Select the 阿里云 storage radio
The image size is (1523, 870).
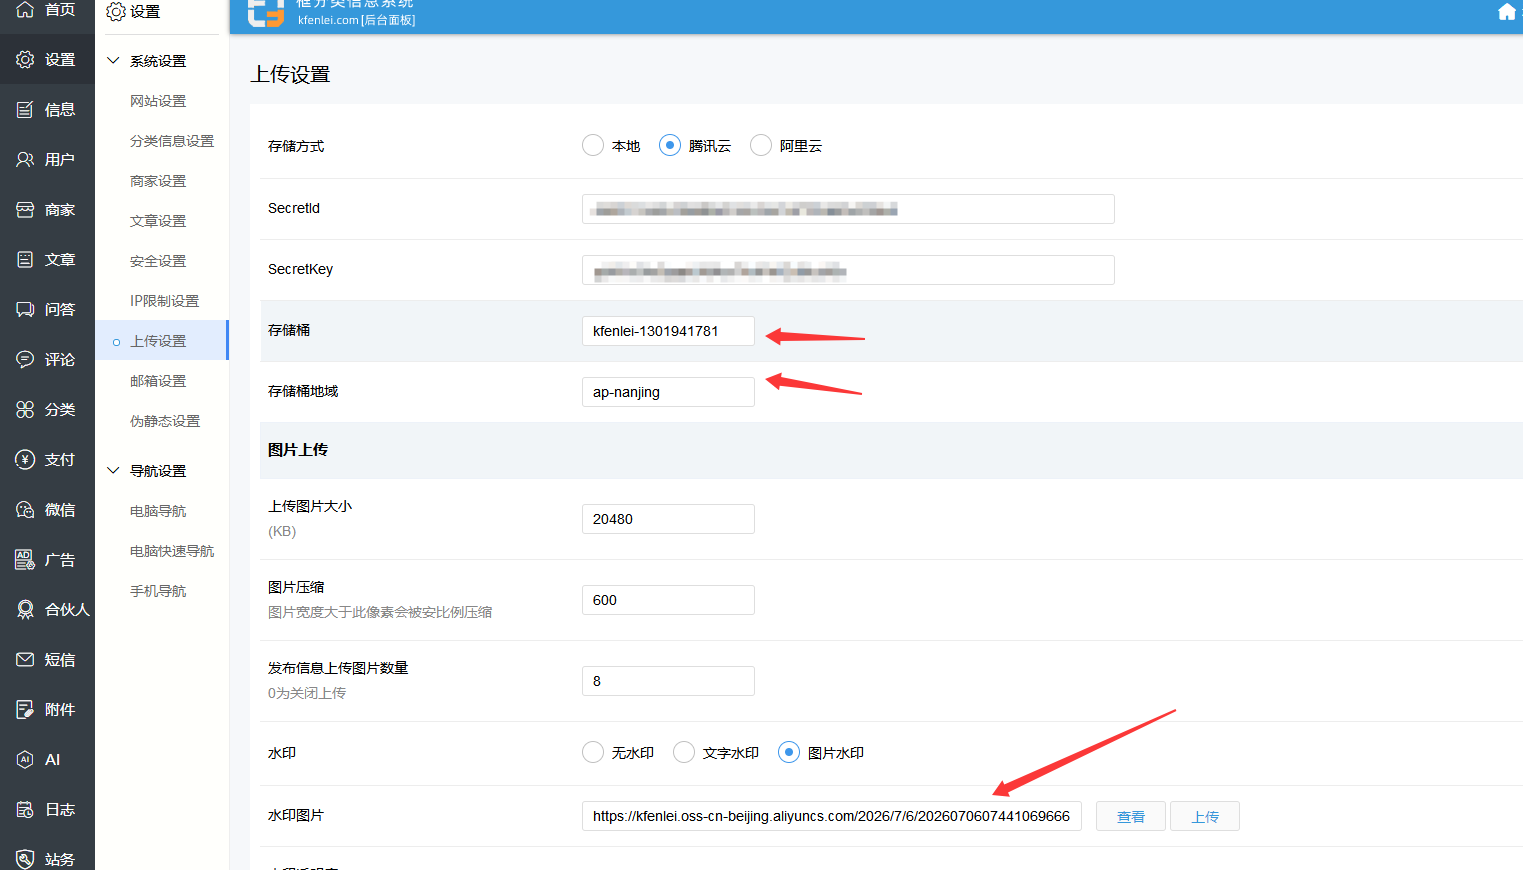tap(761, 146)
